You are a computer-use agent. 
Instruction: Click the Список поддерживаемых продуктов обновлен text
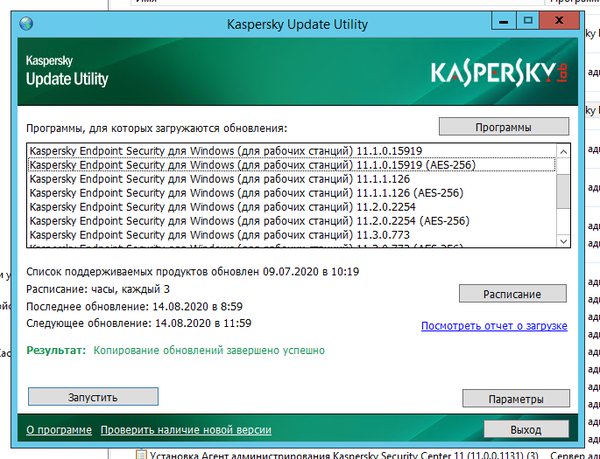pyautogui.click(x=192, y=272)
